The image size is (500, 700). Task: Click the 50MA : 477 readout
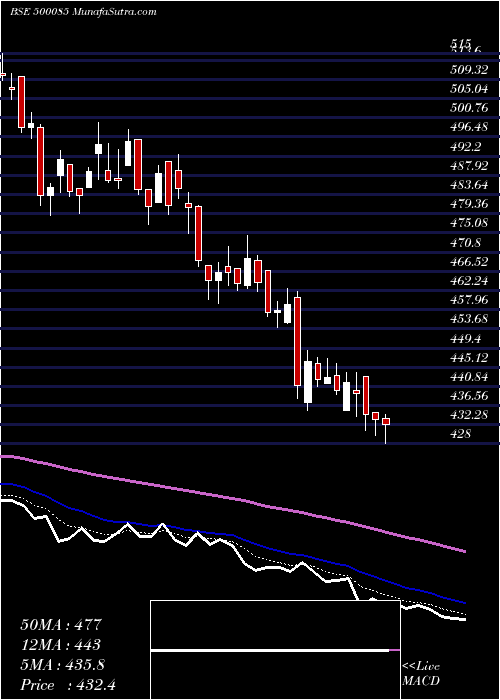(x=62, y=625)
